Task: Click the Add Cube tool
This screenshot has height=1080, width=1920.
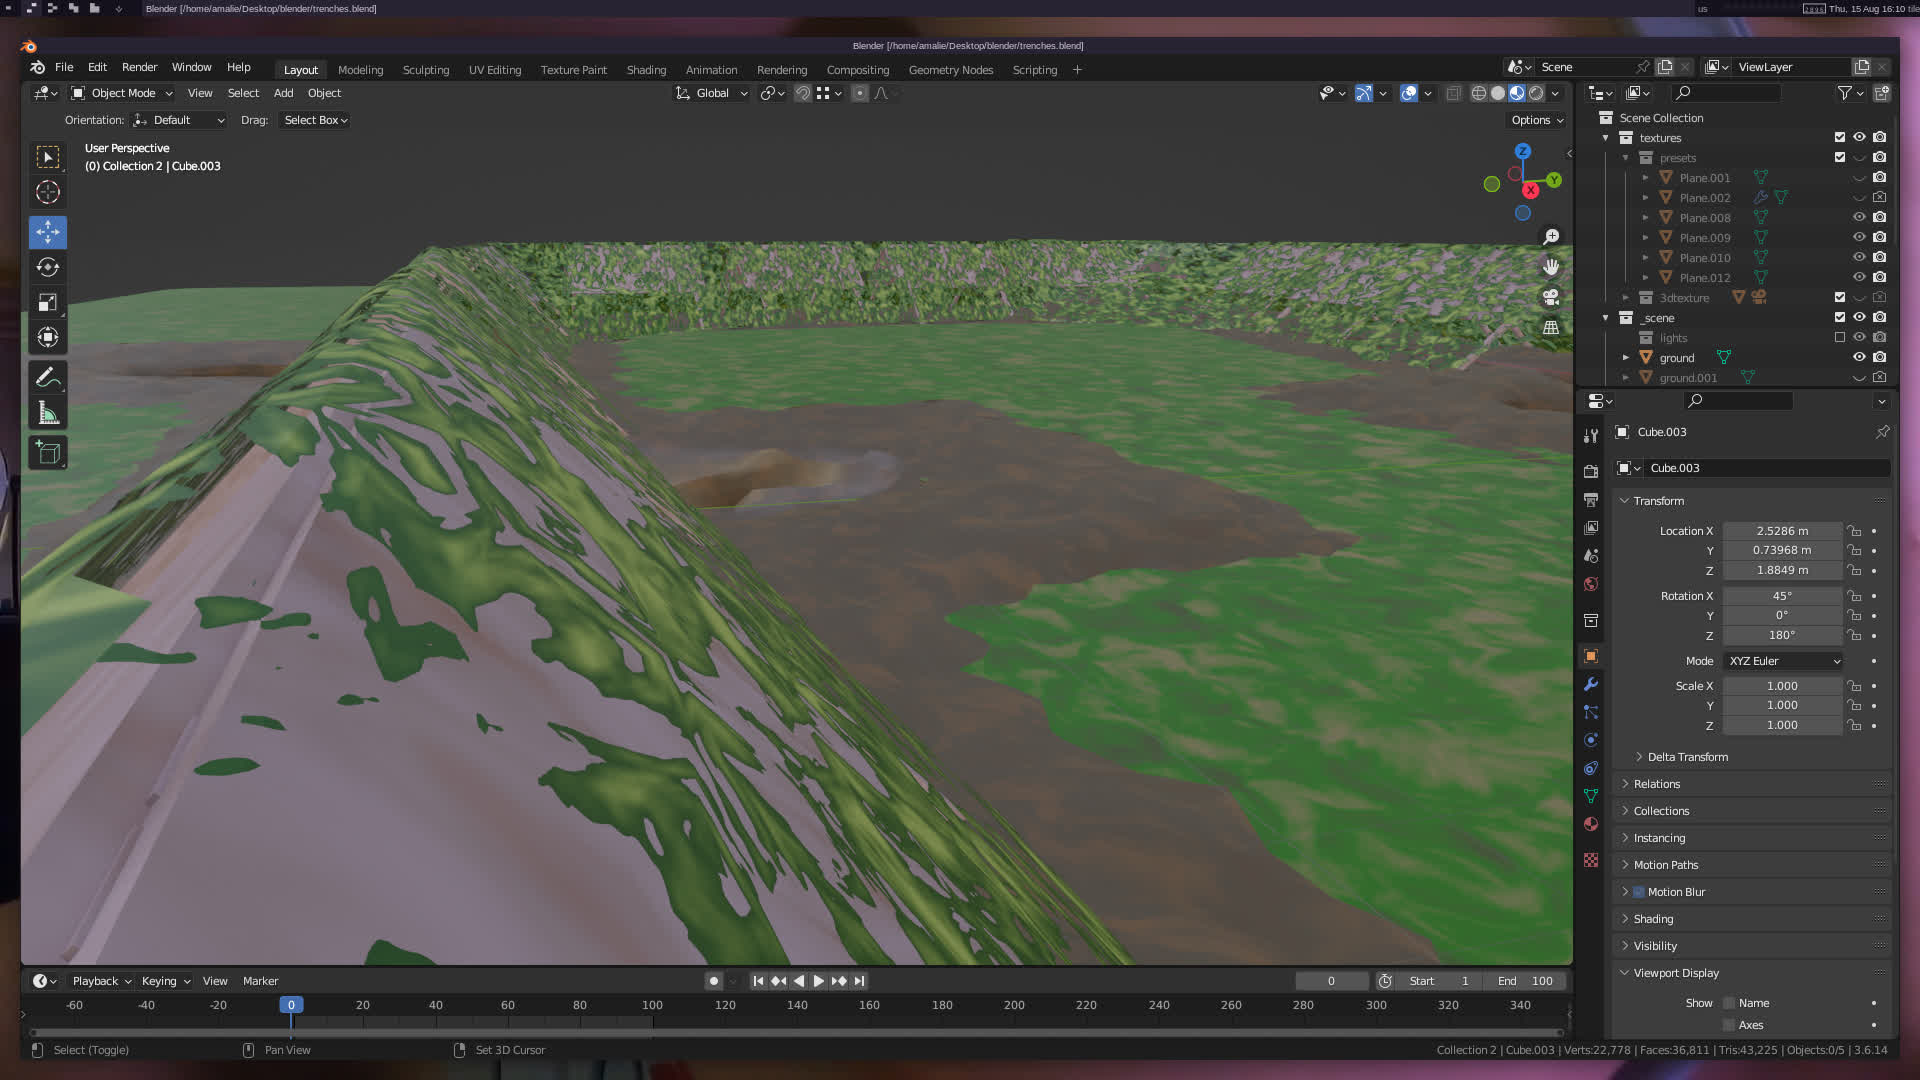Action: (x=47, y=452)
